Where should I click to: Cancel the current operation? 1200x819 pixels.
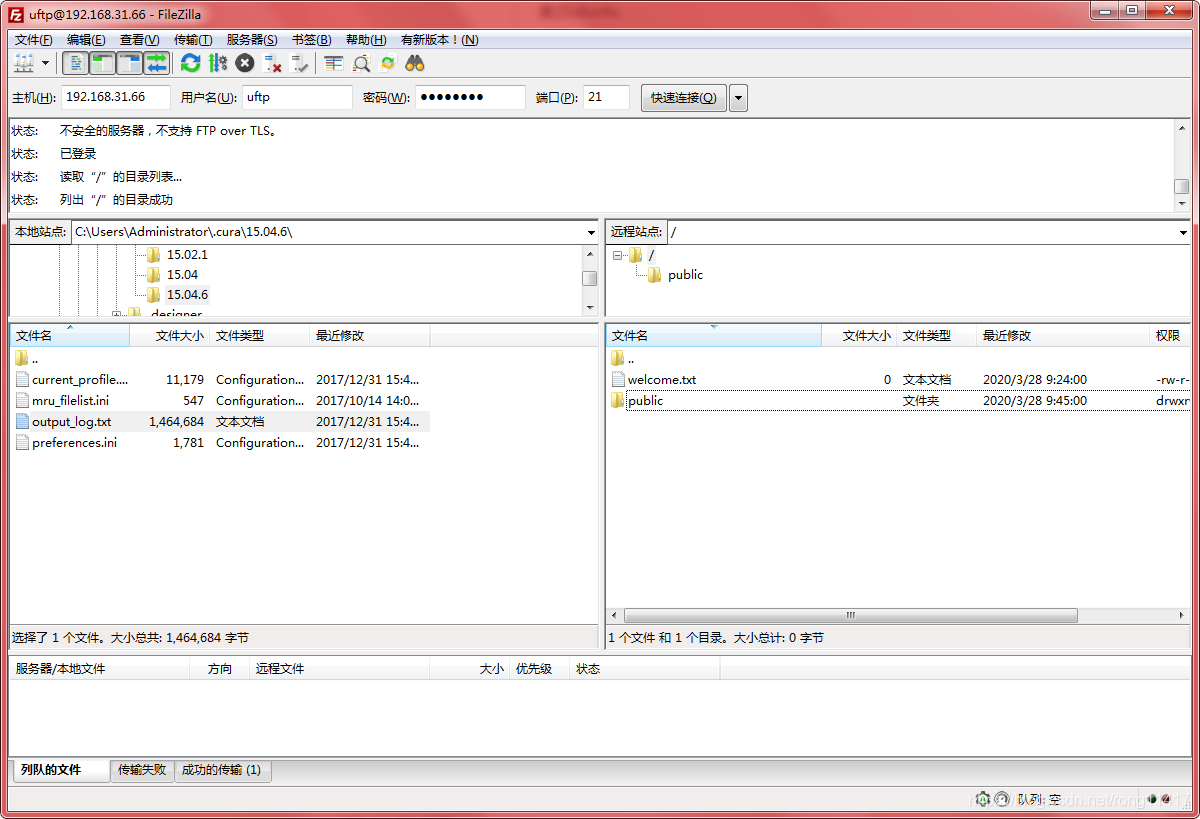tap(243, 62)
